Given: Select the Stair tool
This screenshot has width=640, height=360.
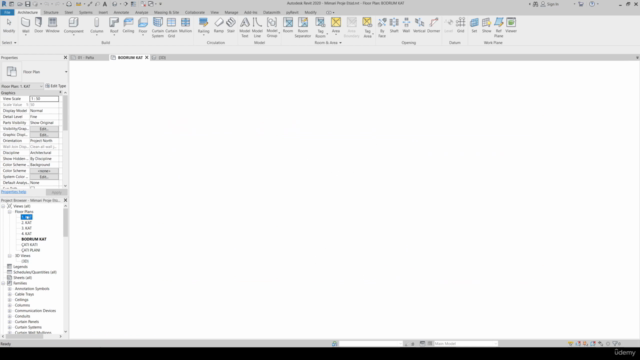Looking at the screenshot, I should (x=231, y=25).
